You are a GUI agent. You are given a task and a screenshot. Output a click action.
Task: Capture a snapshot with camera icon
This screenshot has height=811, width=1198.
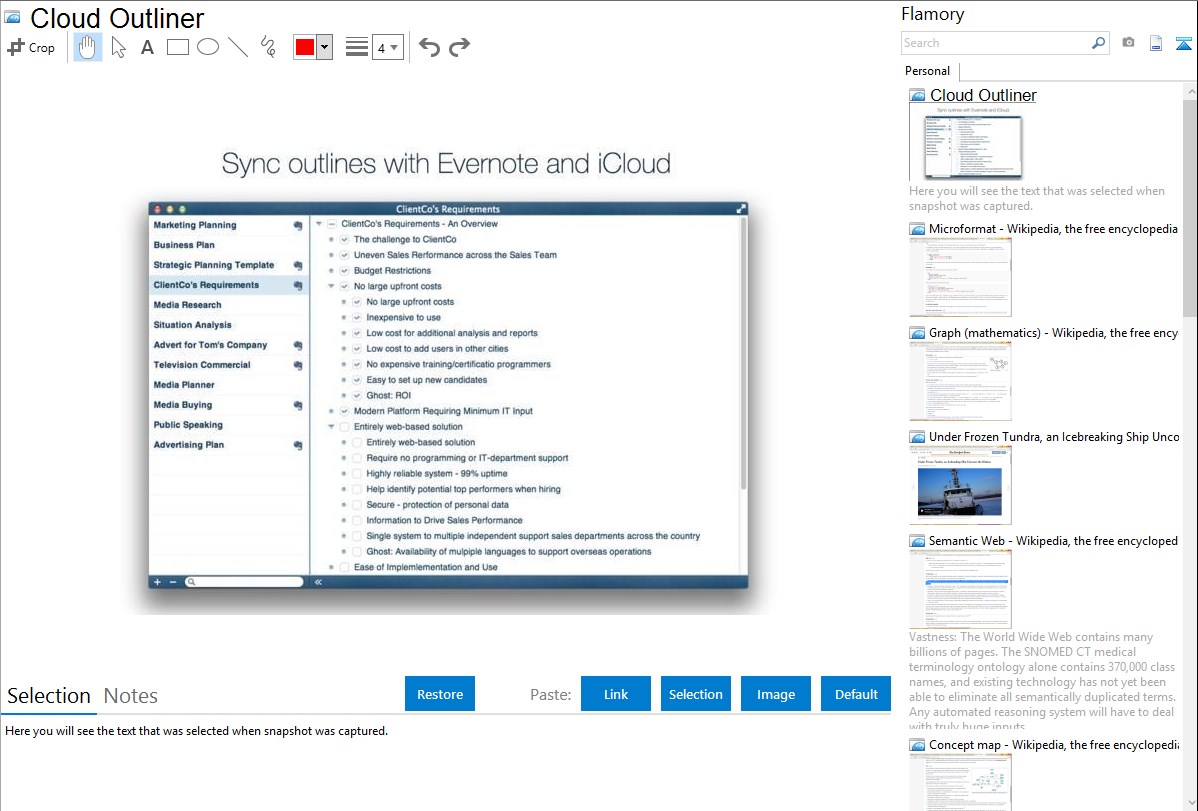pyautogui.click(x=1128, y=43)
